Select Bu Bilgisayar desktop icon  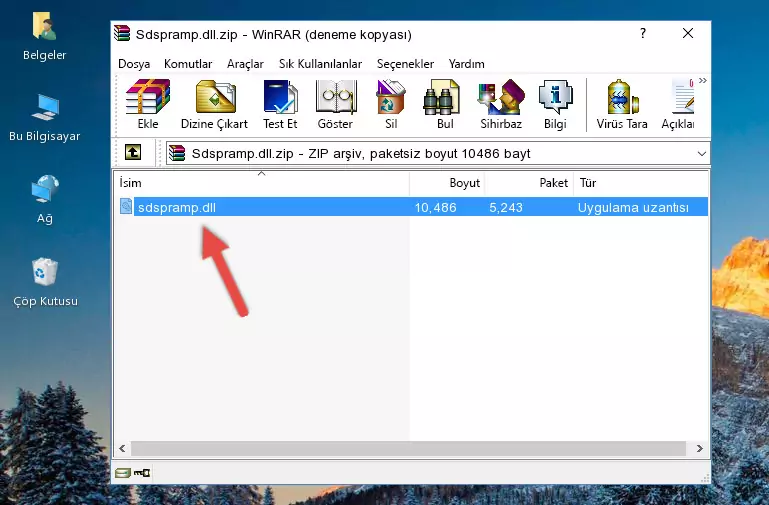45,118
